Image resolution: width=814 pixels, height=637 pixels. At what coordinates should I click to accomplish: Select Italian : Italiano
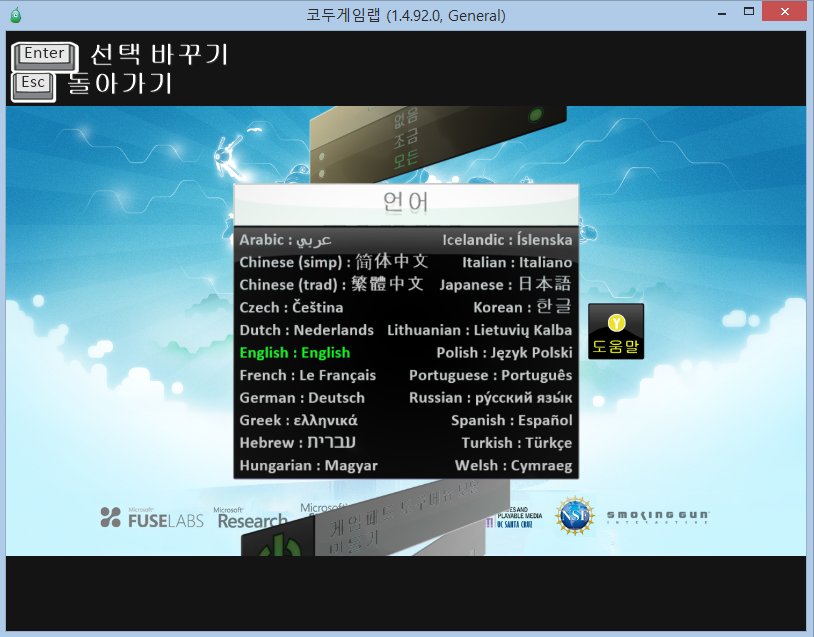[517, 262]
